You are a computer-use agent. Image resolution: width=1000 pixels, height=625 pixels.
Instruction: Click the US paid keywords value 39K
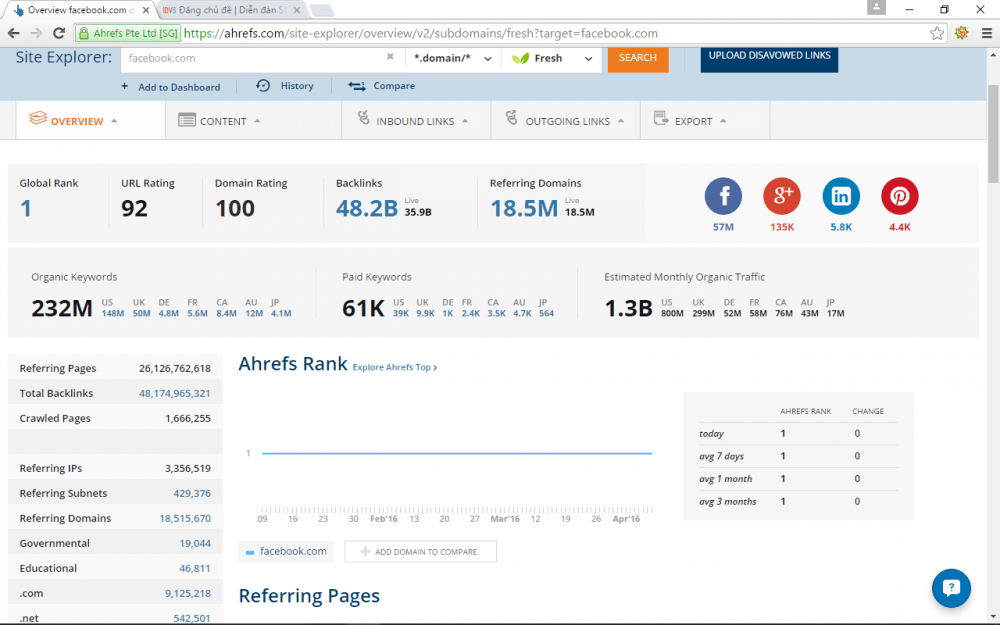point(401,313)
